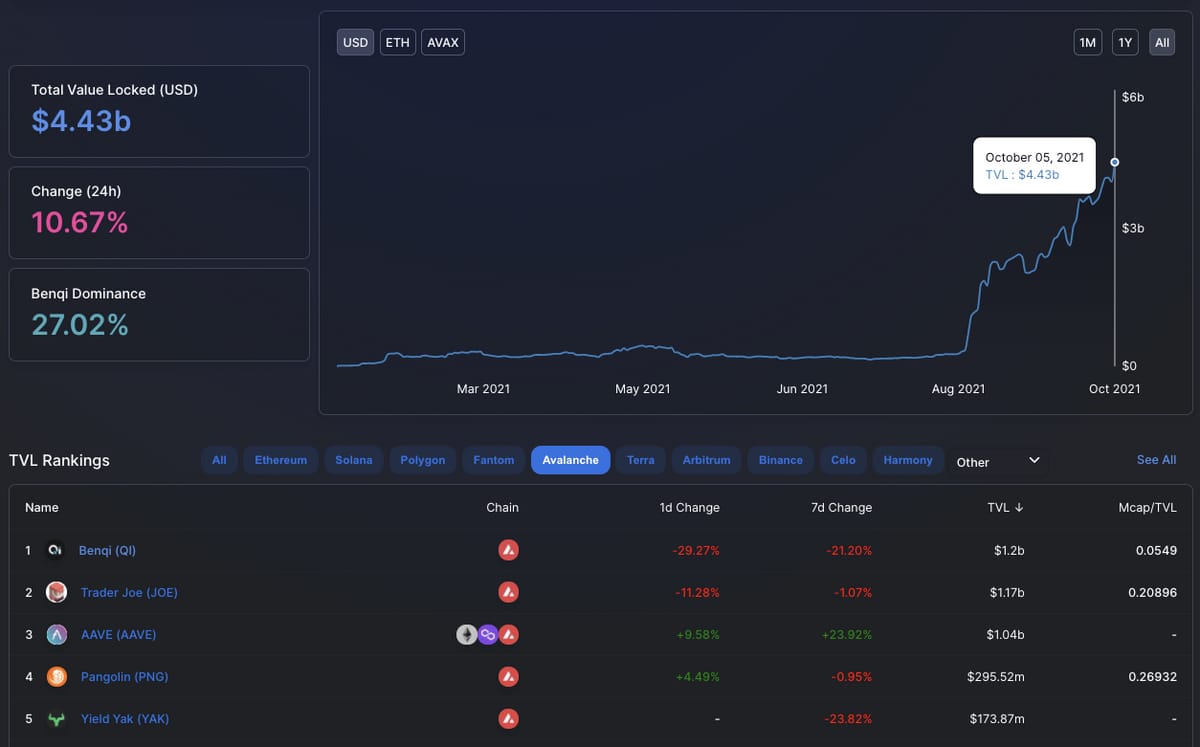Click the 27.02% Benqi Dominance value
The image size is (1200, 747).
(80, 324)
